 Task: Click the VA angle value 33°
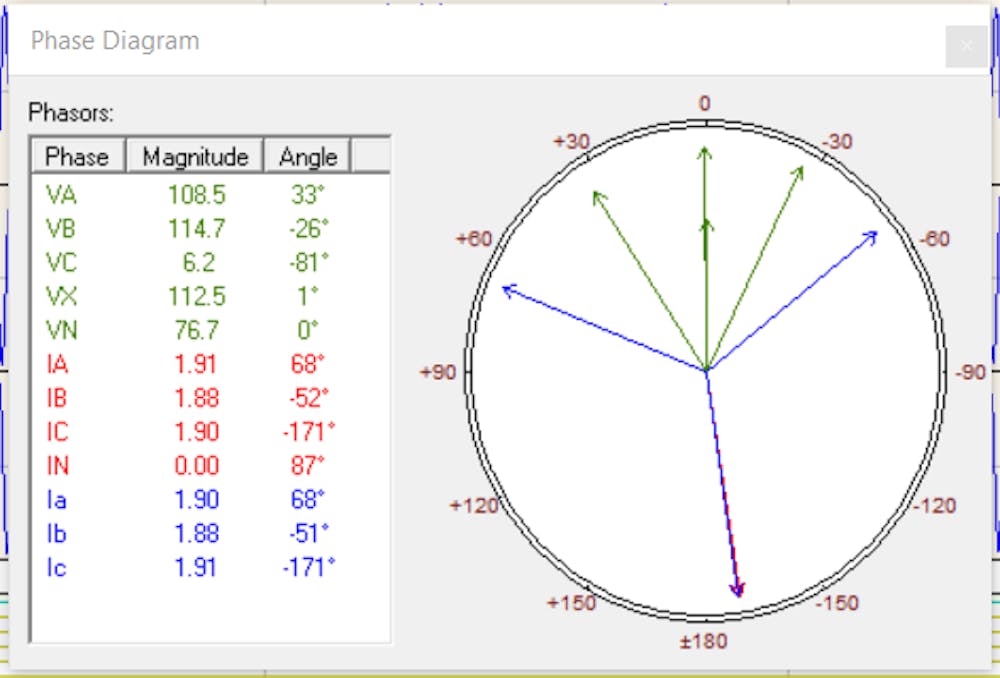[307, 195]
